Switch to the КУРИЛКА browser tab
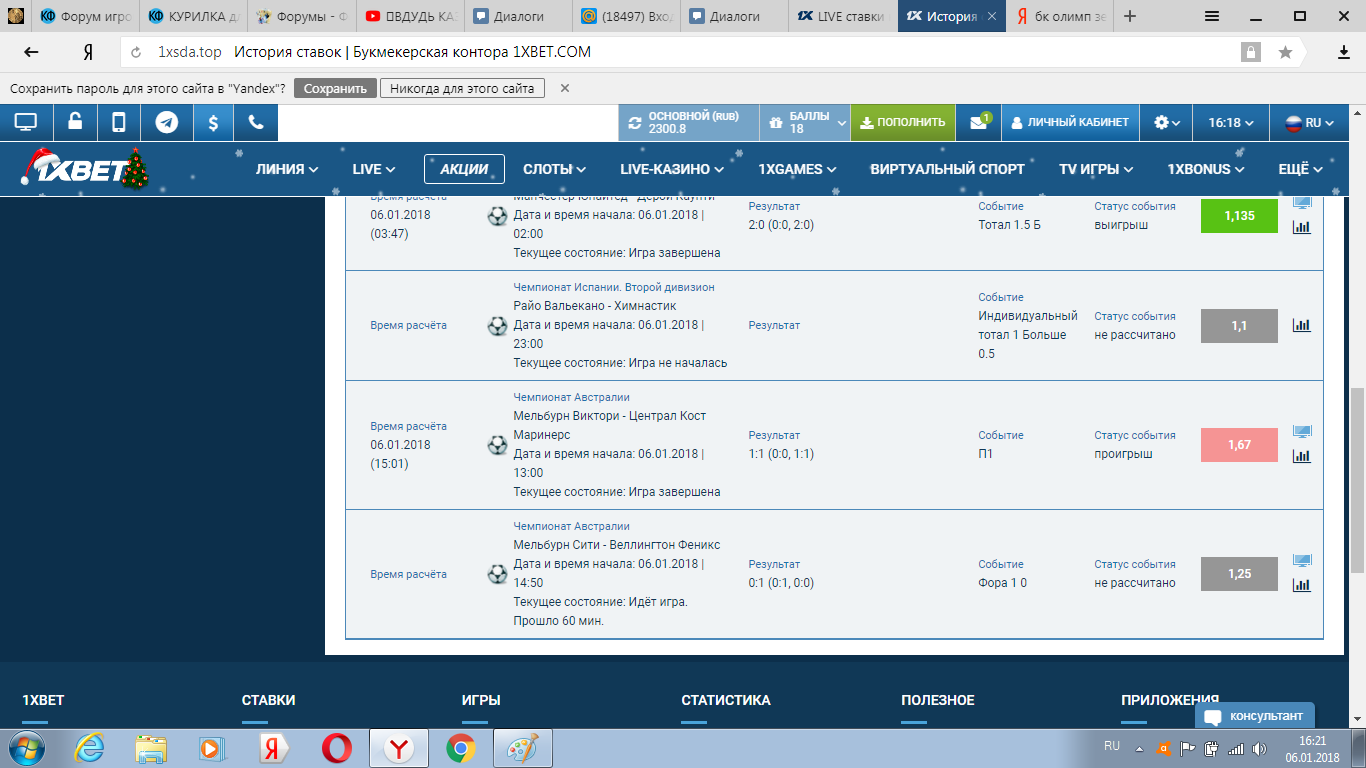Viewport: 1366px width, 768px height. pyautogui.click(x=194, y=16)
